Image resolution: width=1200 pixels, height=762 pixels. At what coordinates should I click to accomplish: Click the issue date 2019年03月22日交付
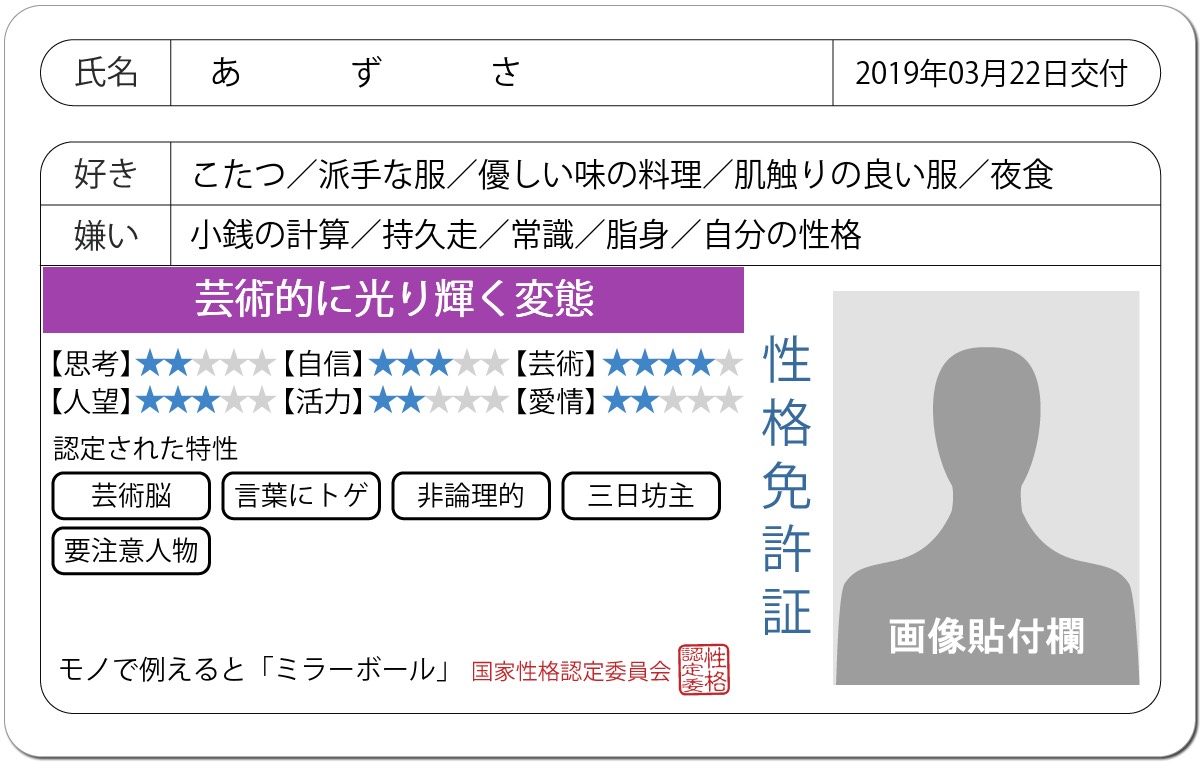991,73
